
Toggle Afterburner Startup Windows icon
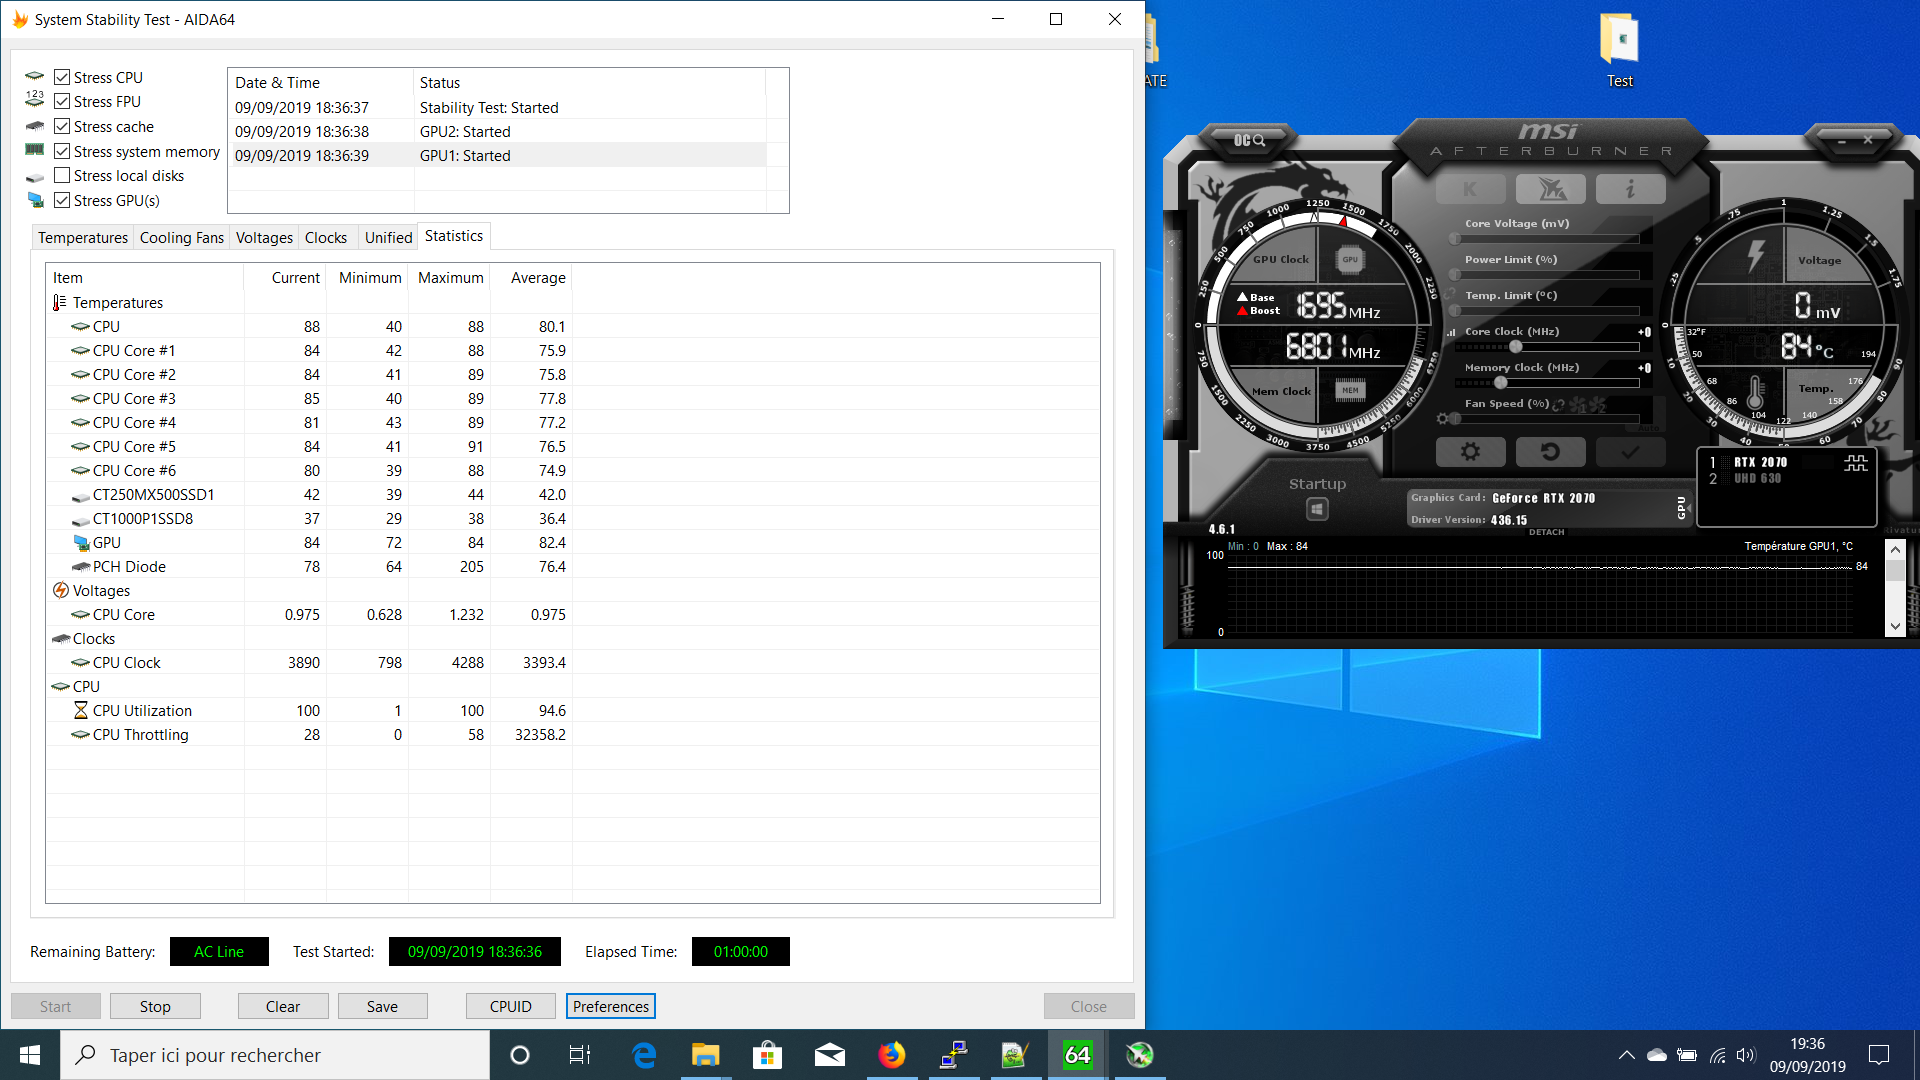[x=1317, y=510]
